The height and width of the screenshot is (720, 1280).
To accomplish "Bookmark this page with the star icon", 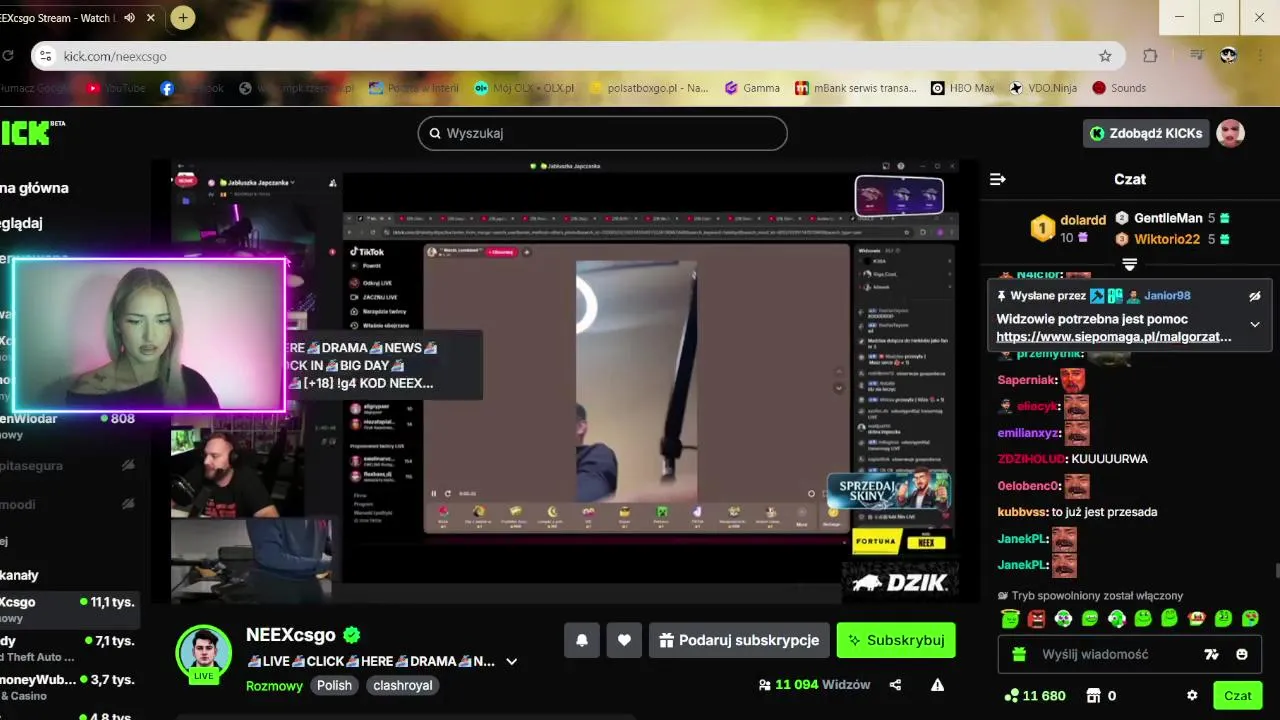I will point(1105,56).
